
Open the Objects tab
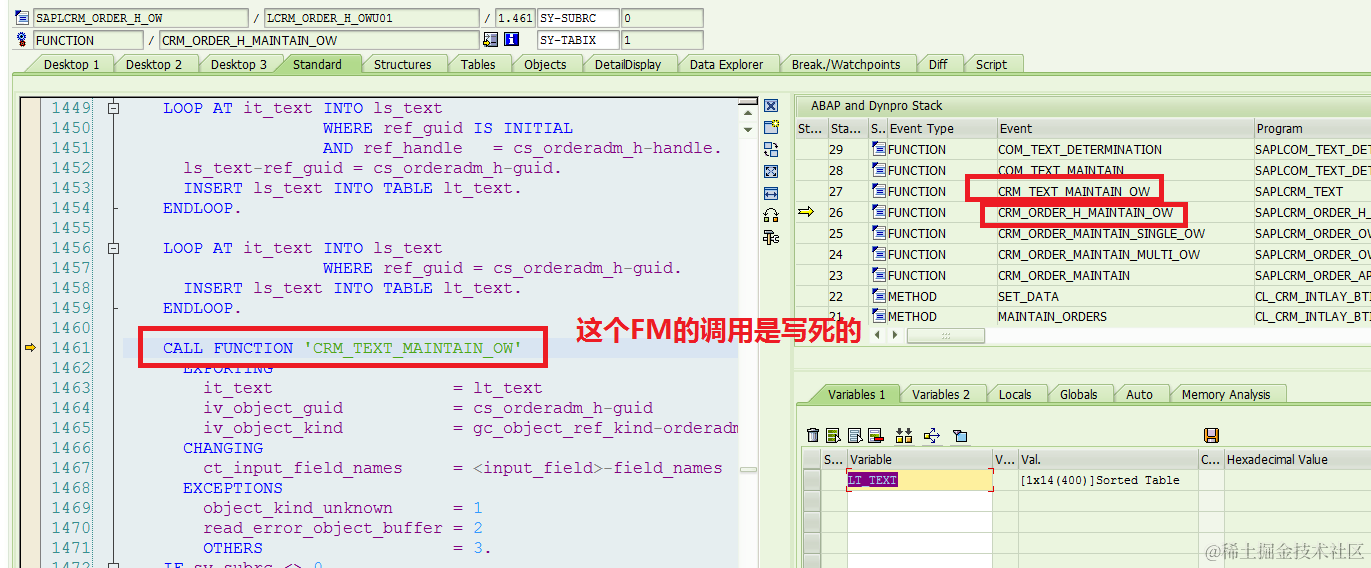click(545, 64)
